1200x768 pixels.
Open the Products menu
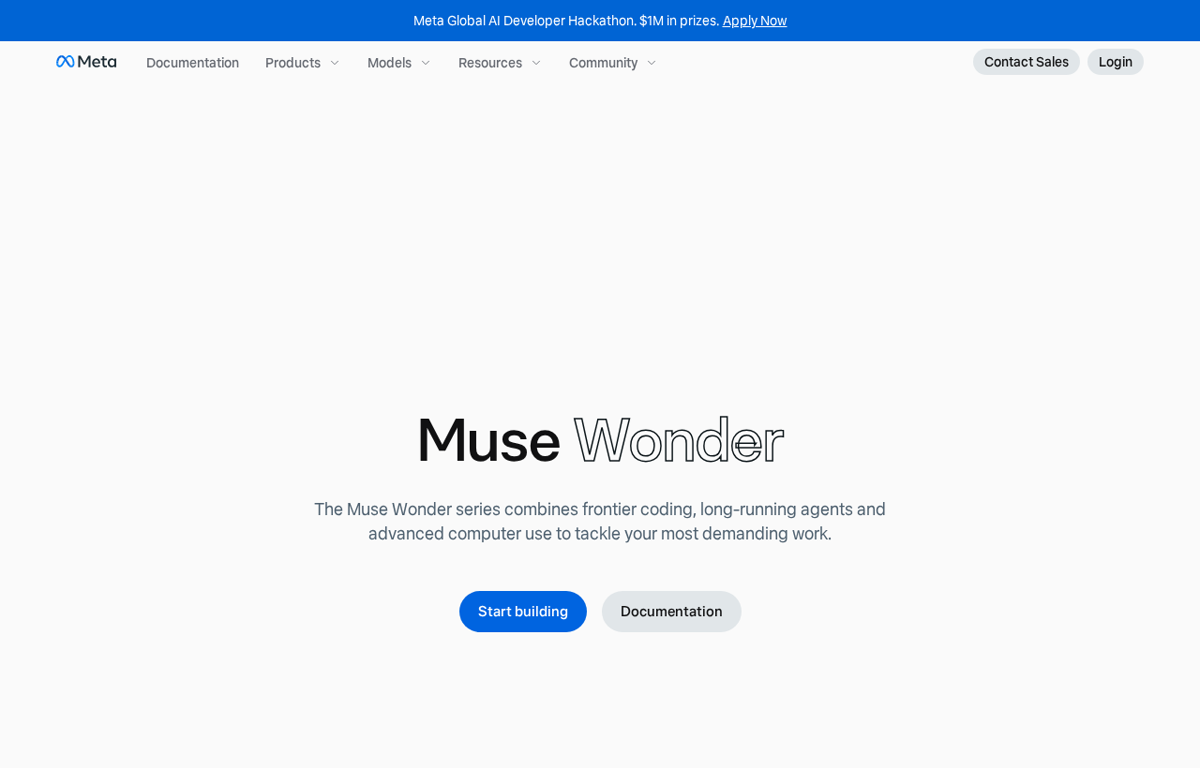[x=292, y=63]
